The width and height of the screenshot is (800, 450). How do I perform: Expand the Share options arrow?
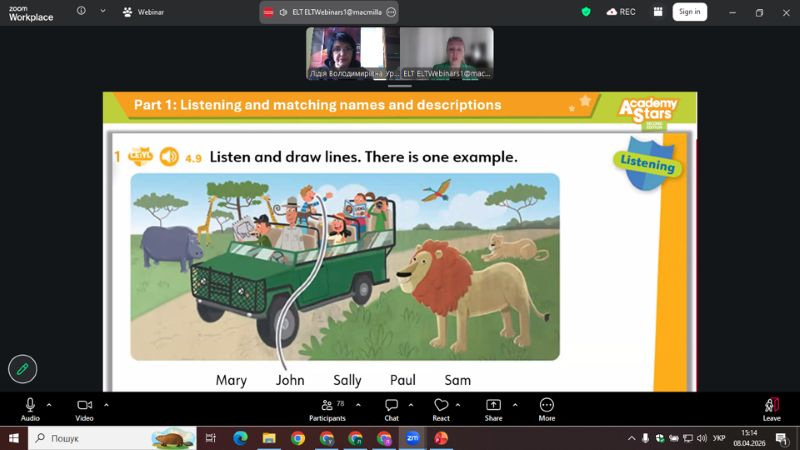point(515,405)
